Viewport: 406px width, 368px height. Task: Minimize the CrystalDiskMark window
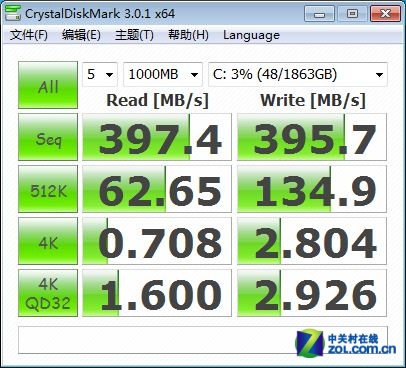[319, 14]
